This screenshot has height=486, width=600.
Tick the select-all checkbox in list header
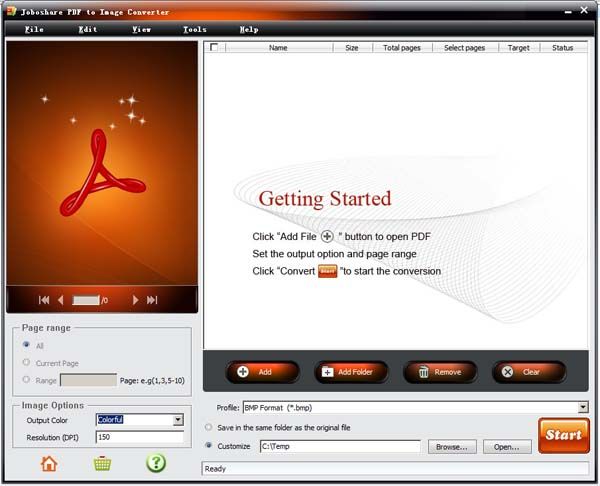click(214, 47)
